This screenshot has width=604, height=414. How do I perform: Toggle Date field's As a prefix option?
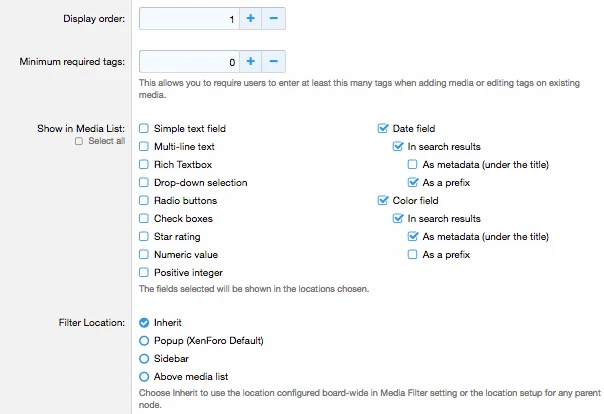413,183
